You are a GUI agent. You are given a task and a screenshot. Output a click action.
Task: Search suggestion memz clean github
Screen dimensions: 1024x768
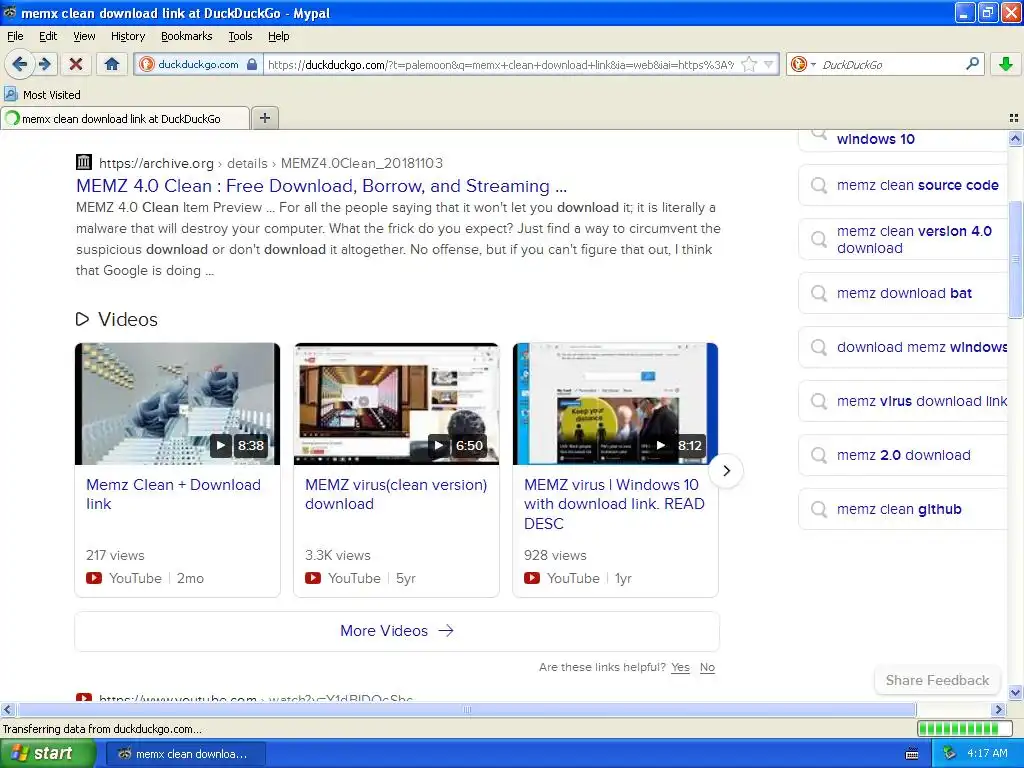pos(903,509)
